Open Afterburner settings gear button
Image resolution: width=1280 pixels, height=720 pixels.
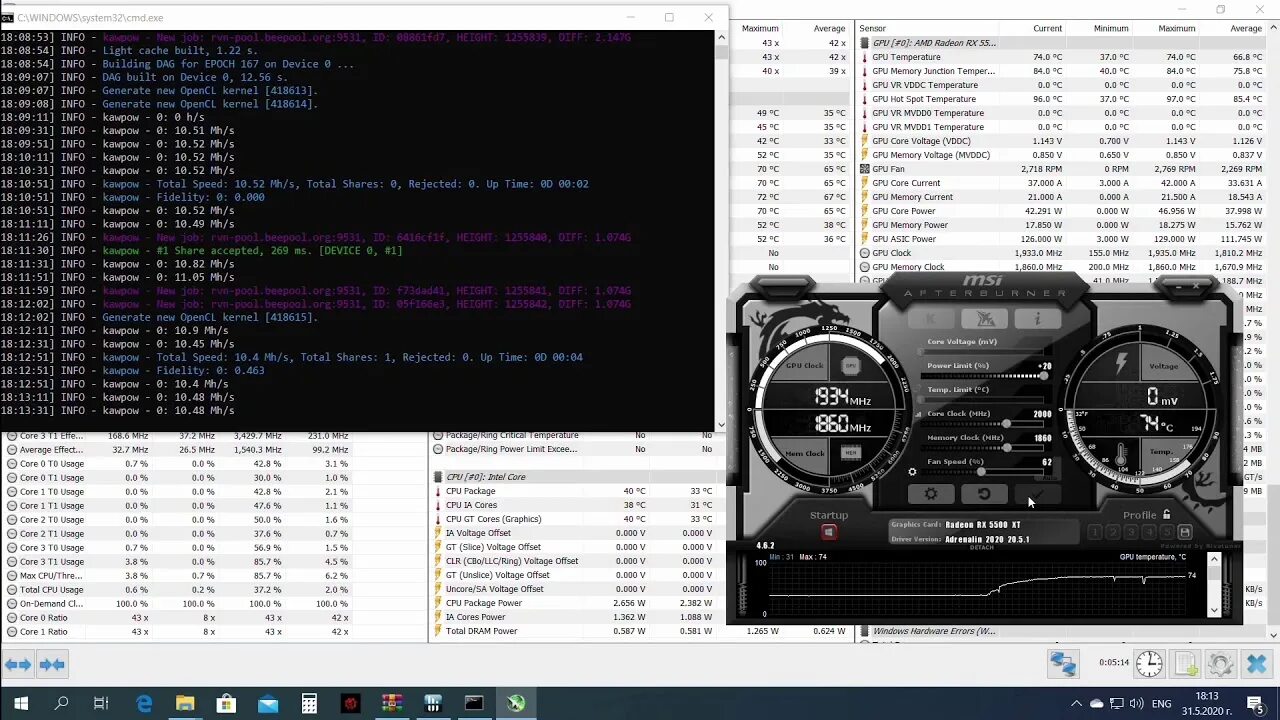[931, 494]
